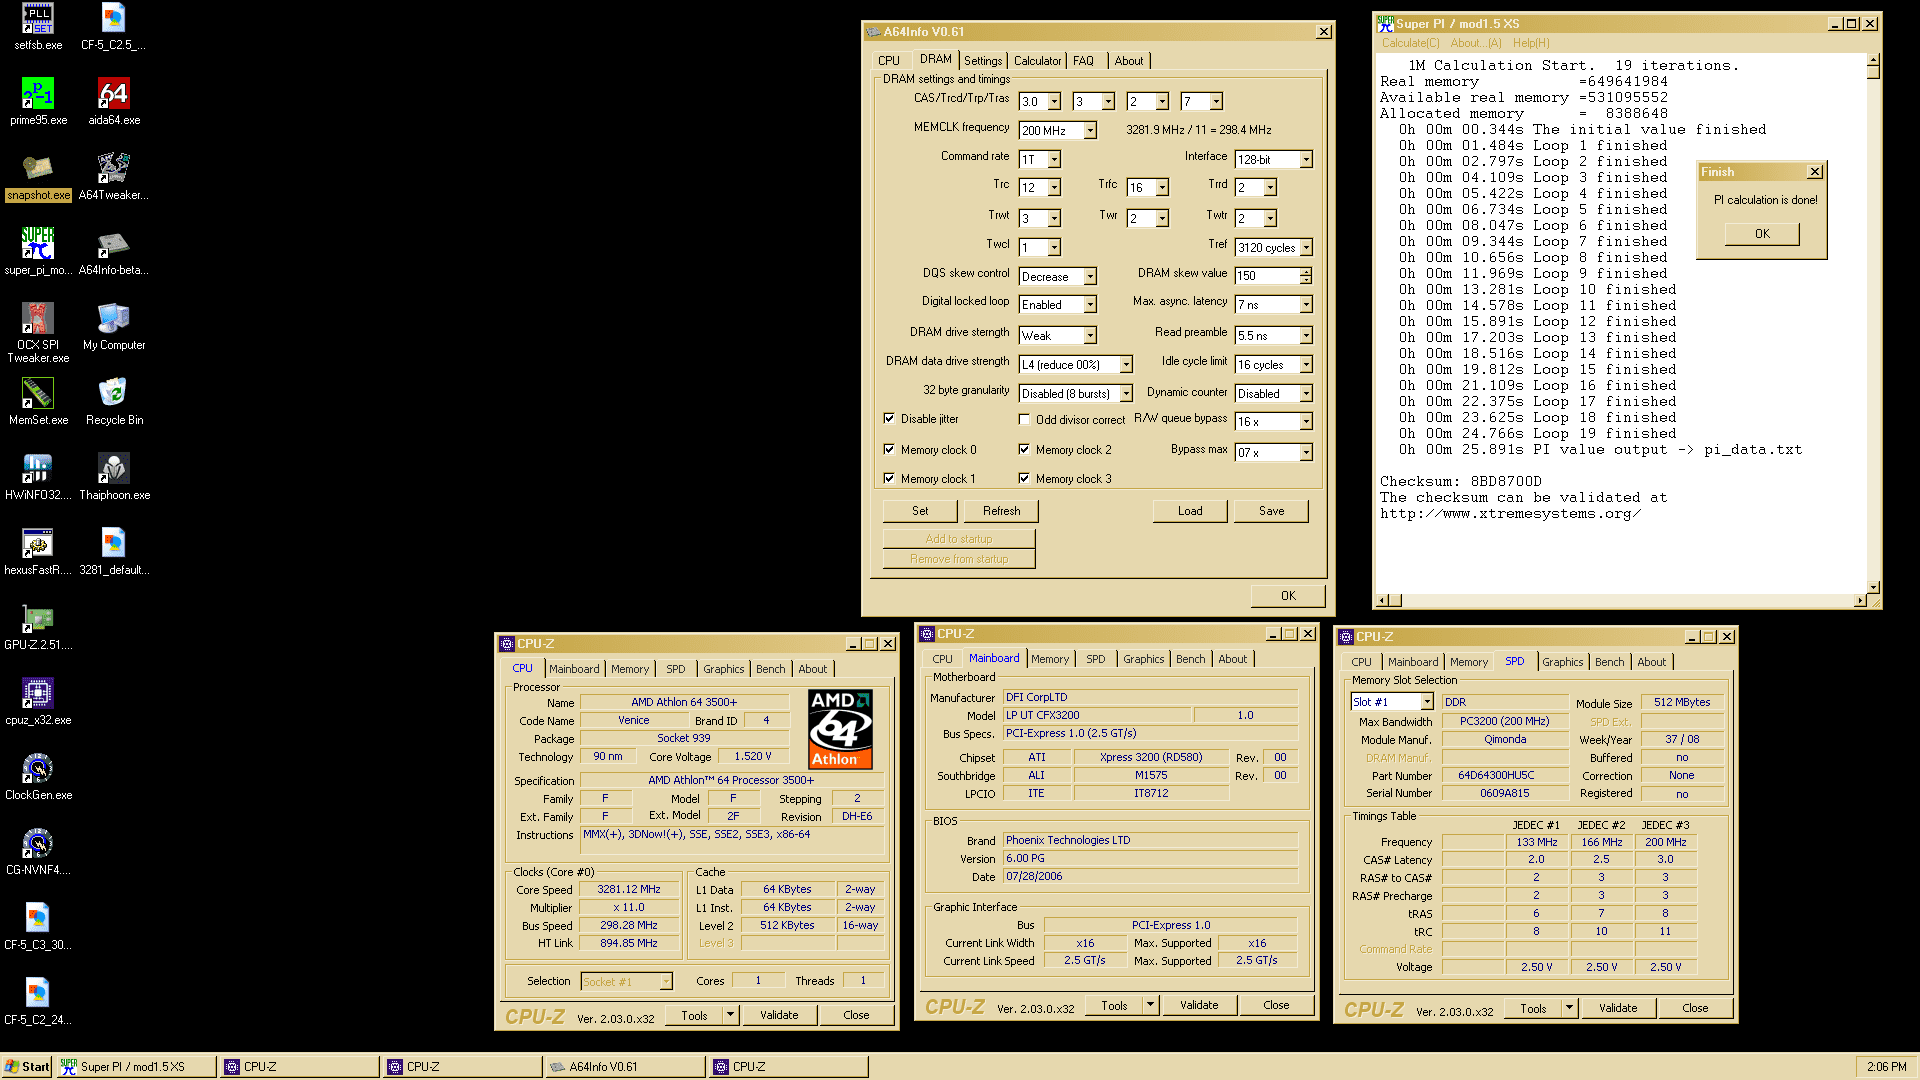Click Add to startup button
1920x1080 pixels.
pyautogui.click(x=959, y=539)
